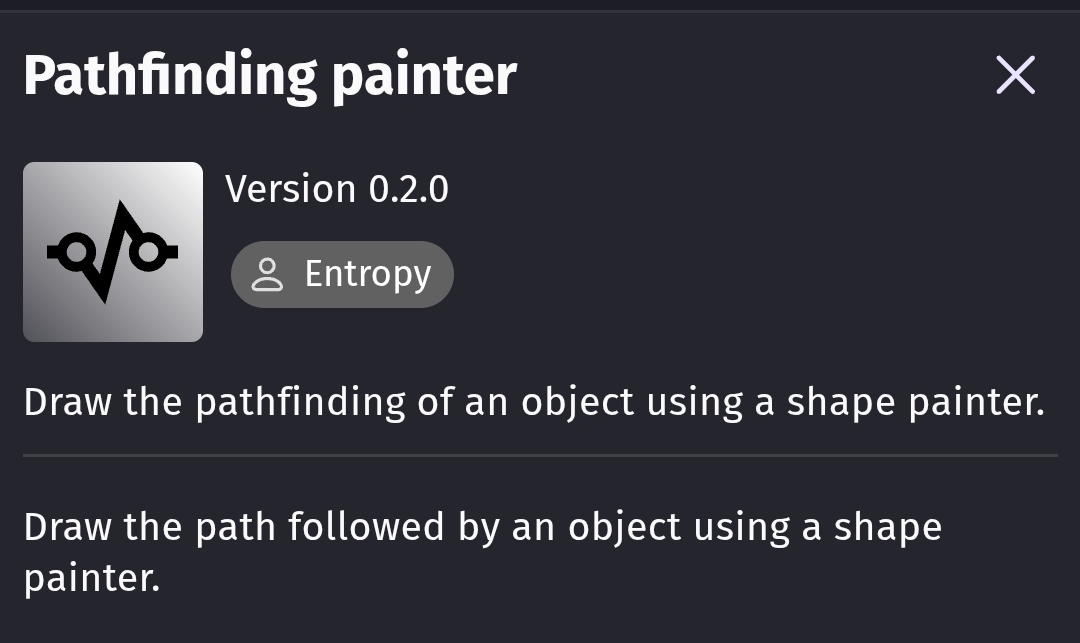The width and height of the screenshot is (1080, 643).
Task: Close the Pathfinding painter dialog
Action: click(1015, 75)
